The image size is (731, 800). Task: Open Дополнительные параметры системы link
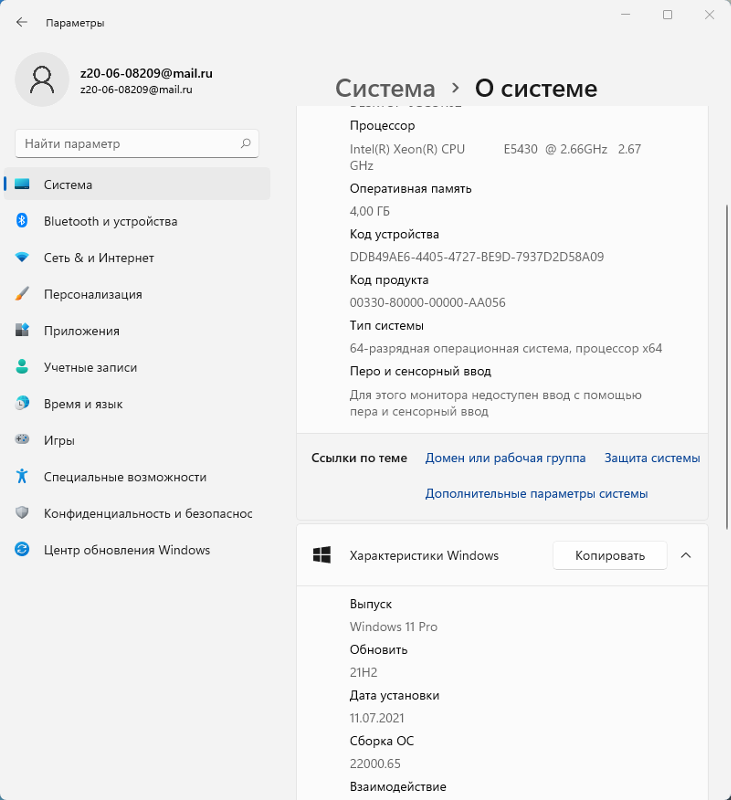point(536,493)
